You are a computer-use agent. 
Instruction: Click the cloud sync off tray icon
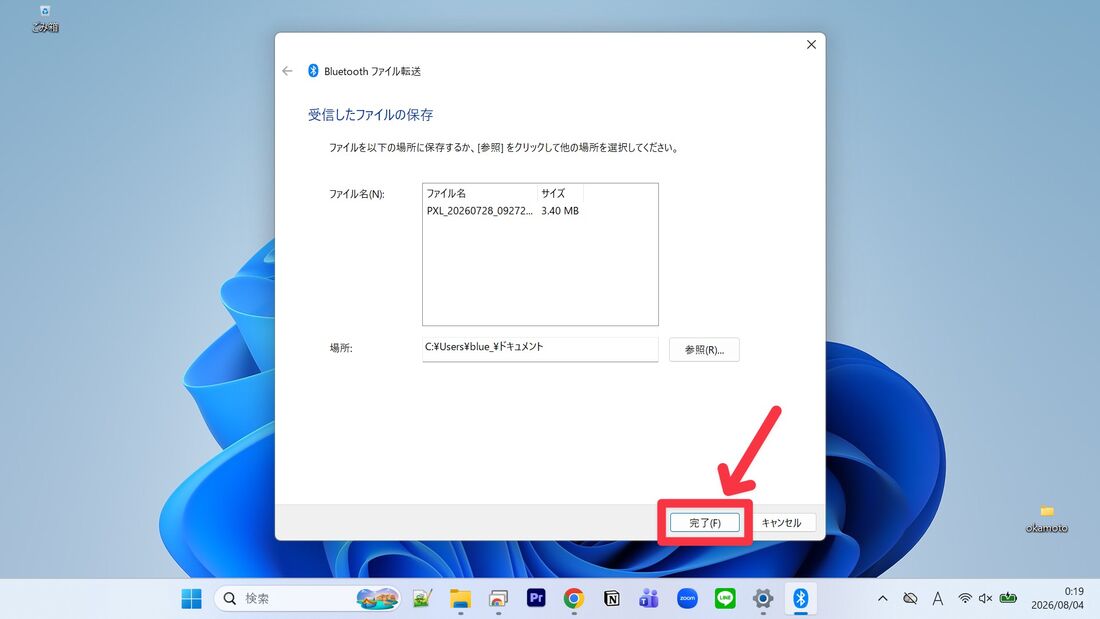[910, 599]
